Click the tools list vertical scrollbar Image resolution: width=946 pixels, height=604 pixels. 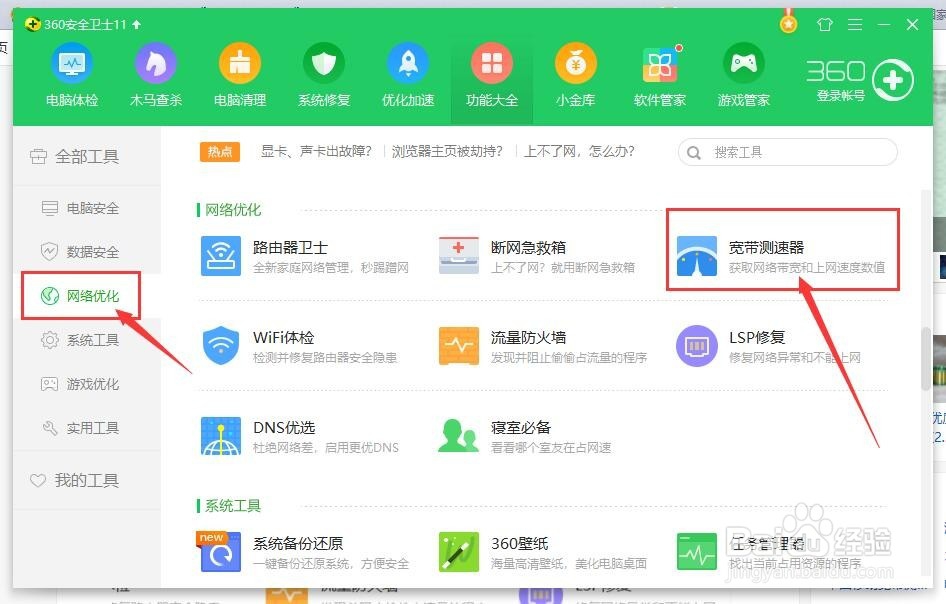tap(925, 359)
